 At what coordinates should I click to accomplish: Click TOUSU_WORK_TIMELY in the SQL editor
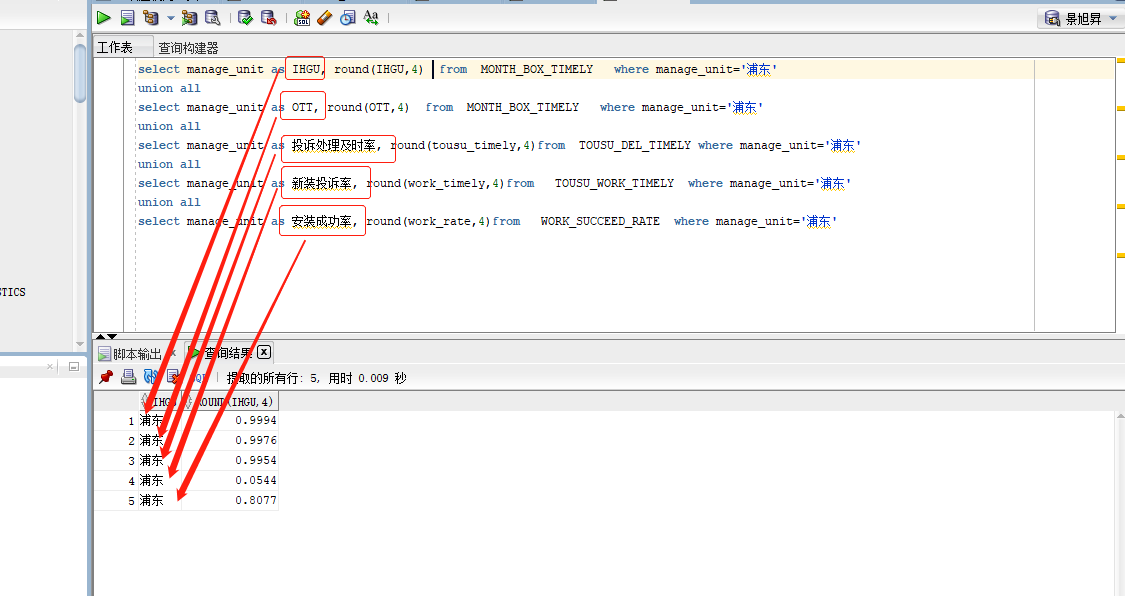[614, 184]
